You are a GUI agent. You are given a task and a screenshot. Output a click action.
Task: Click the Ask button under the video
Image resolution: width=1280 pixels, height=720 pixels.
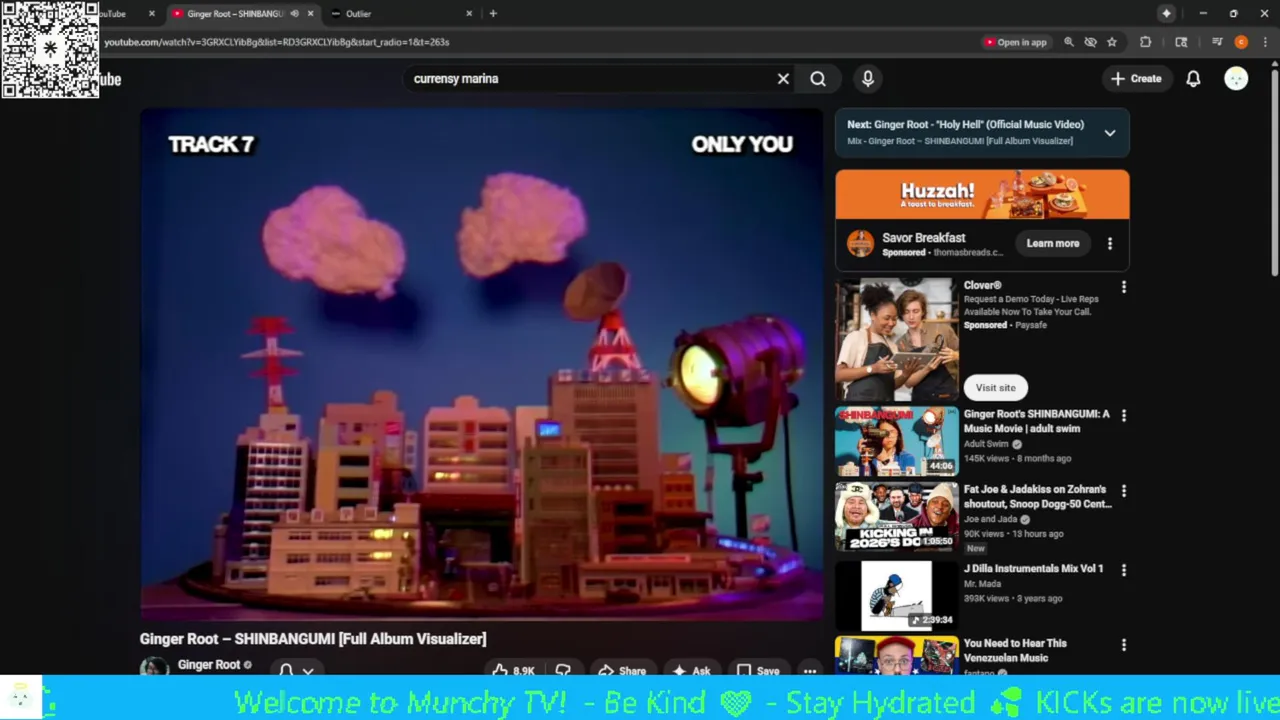691,671
